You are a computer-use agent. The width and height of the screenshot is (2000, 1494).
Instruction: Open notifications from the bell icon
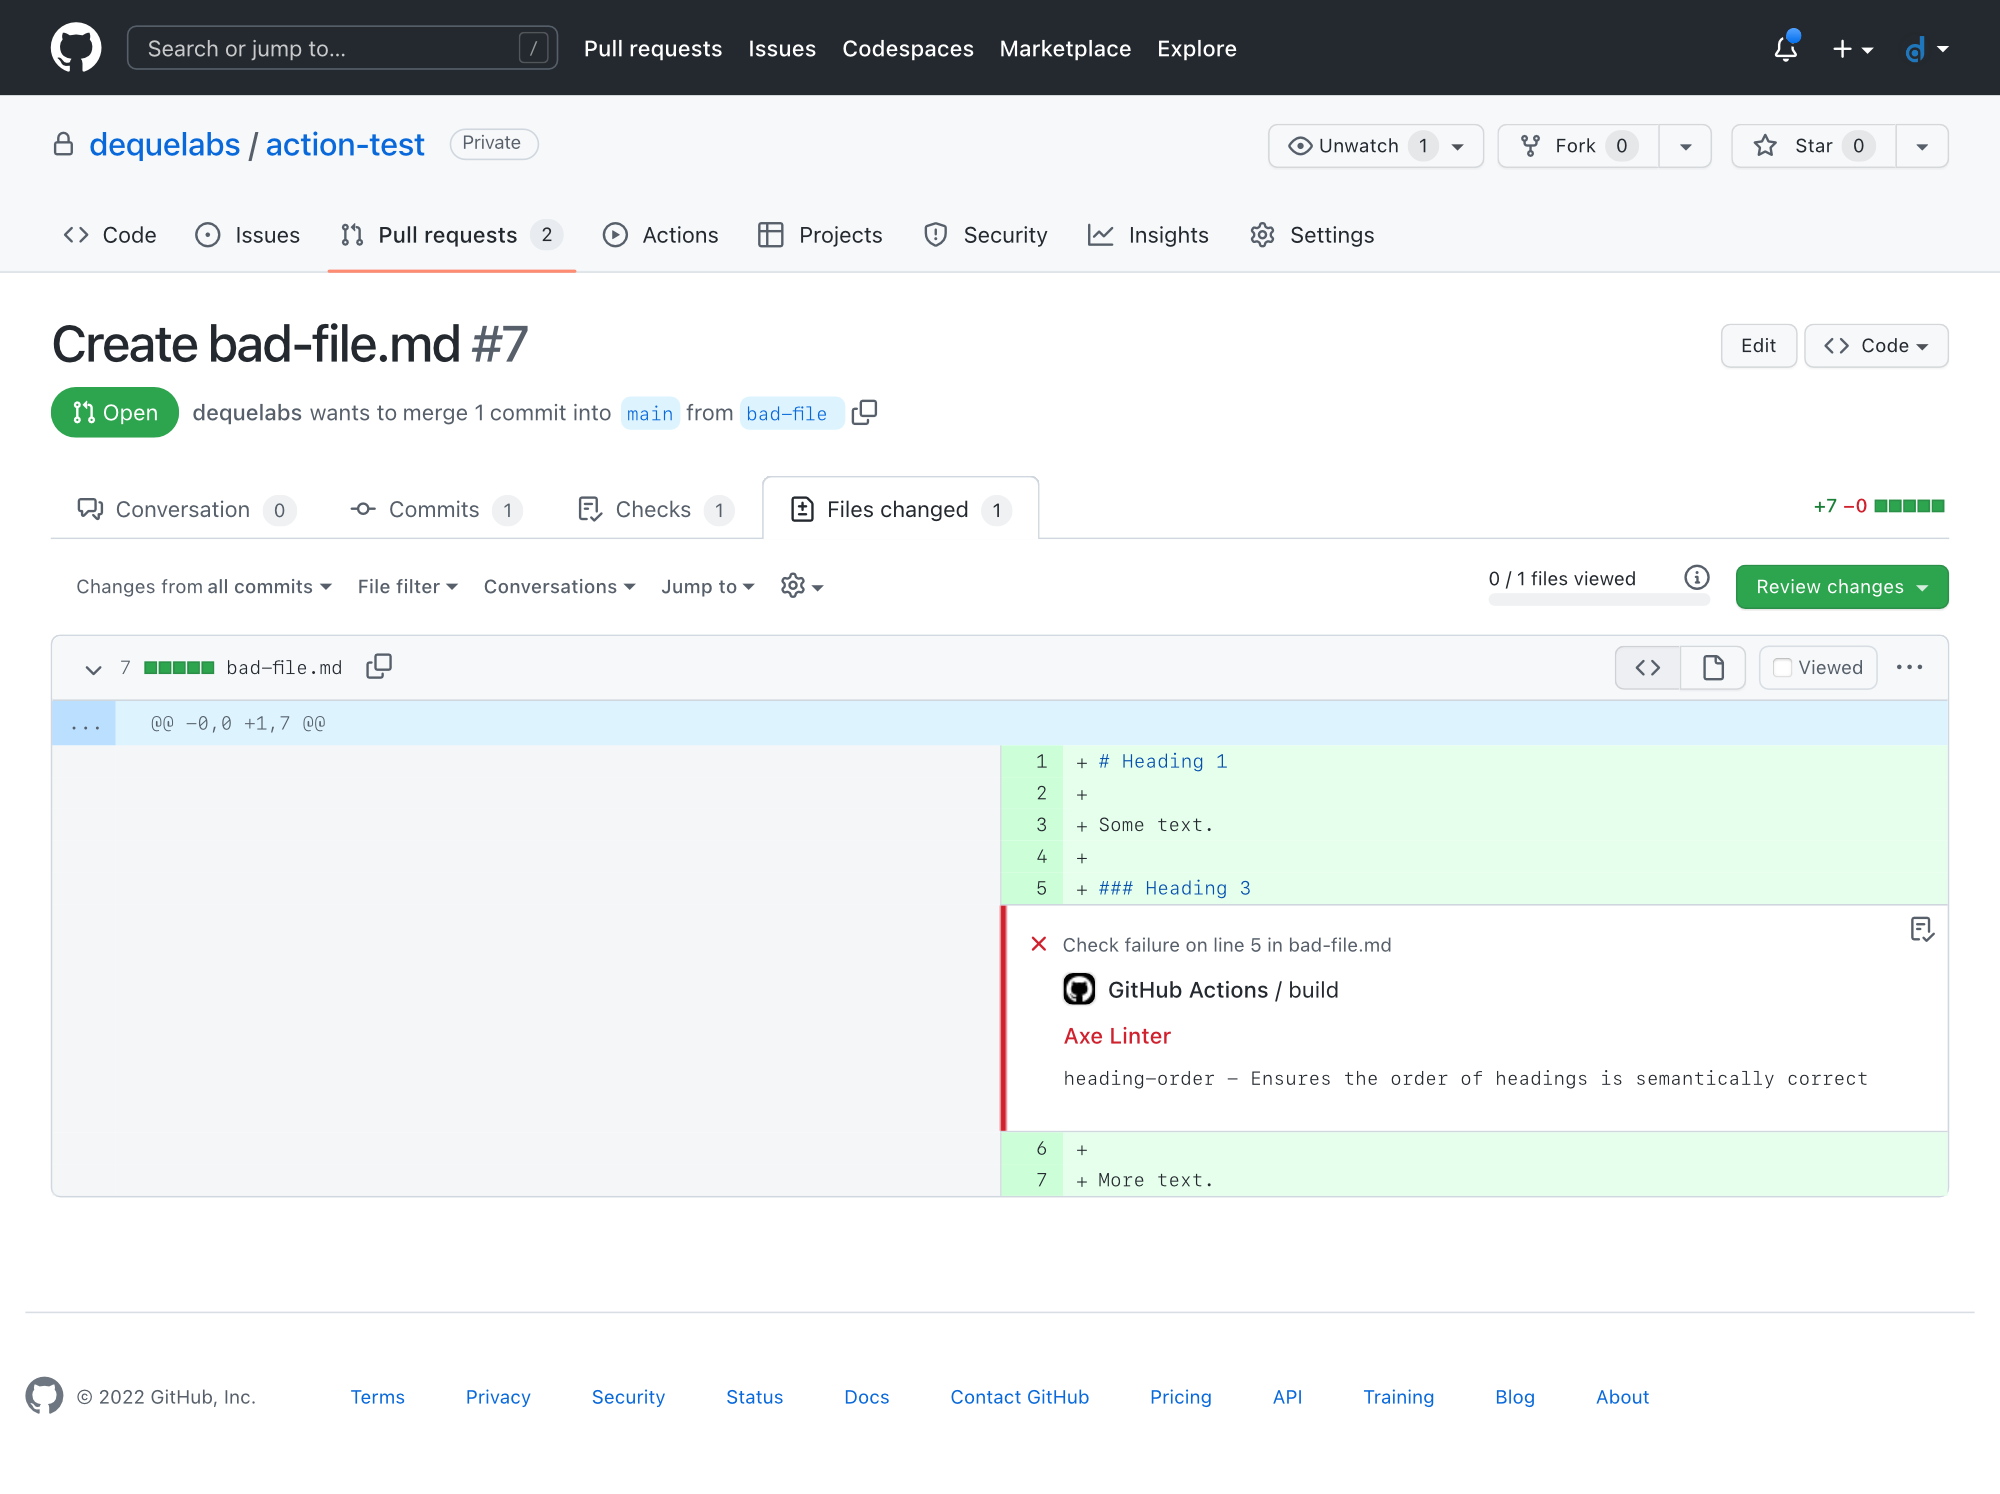click(1785, 47)
